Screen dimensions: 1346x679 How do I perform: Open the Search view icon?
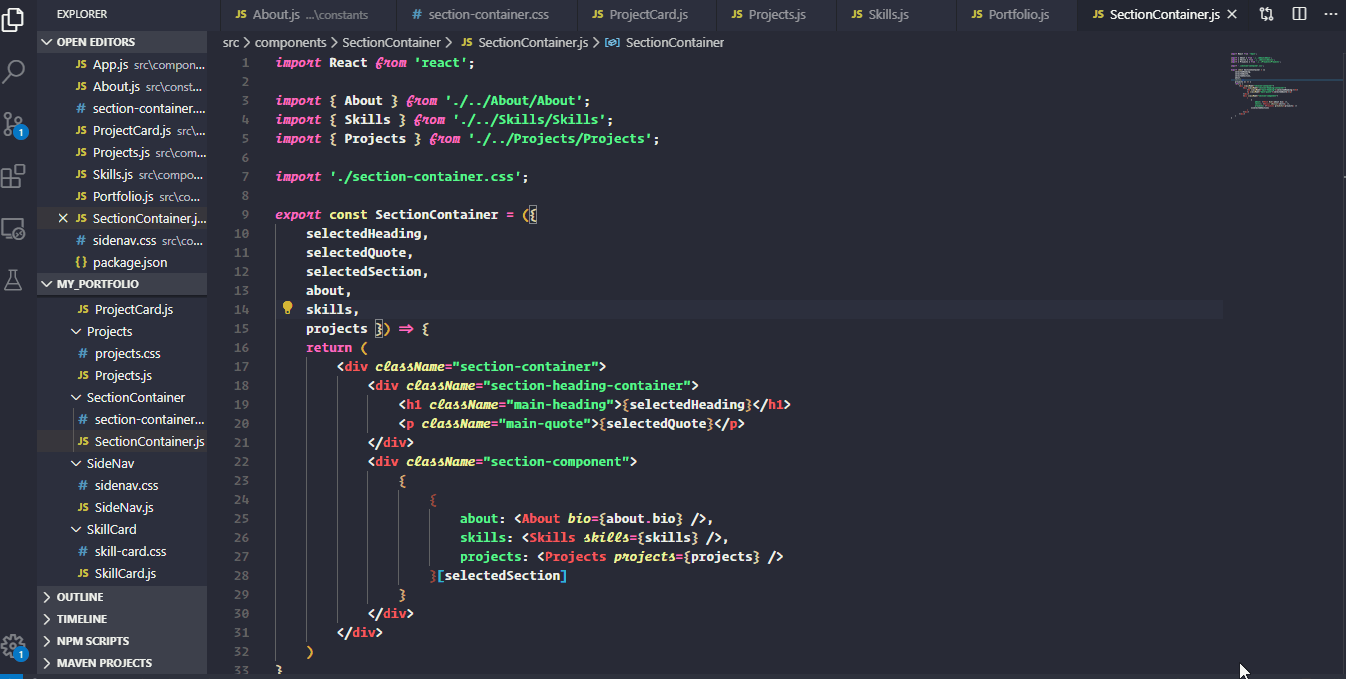click(14, 71)
